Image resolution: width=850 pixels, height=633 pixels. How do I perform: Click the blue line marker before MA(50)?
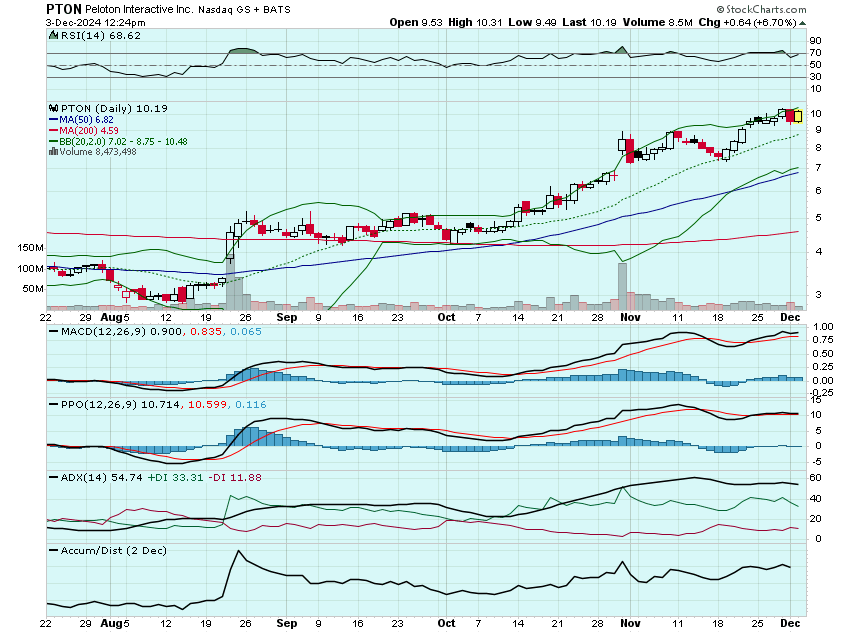point(53,120)
